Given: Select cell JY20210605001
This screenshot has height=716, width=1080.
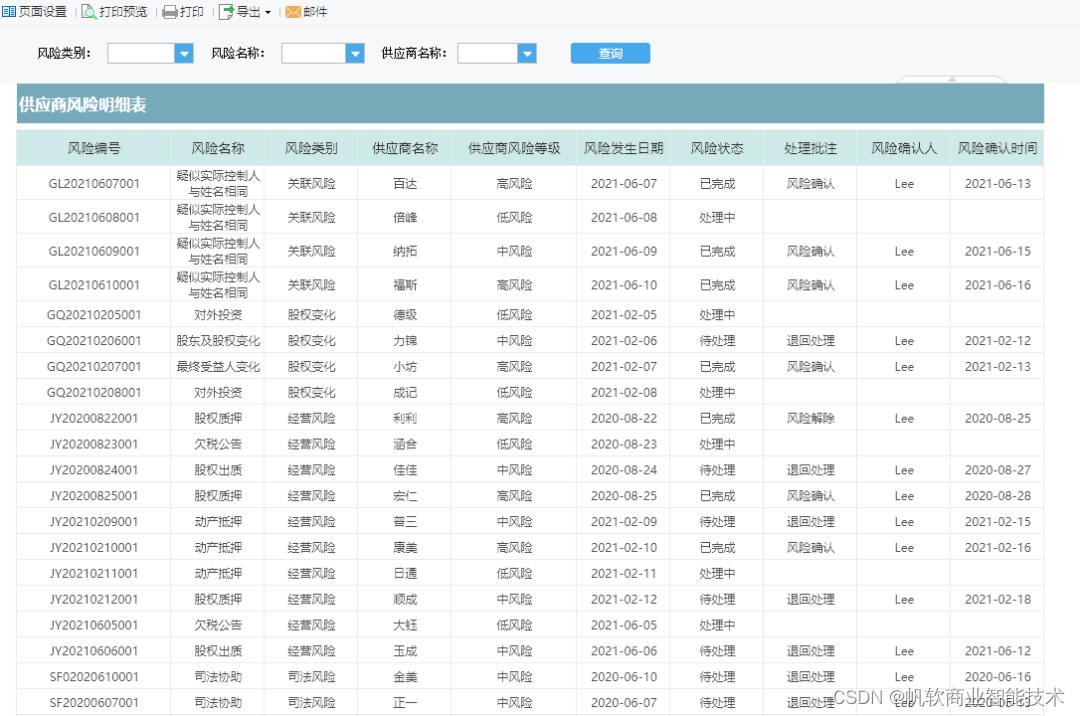Looking at the screenshot, I should point(94,625).
